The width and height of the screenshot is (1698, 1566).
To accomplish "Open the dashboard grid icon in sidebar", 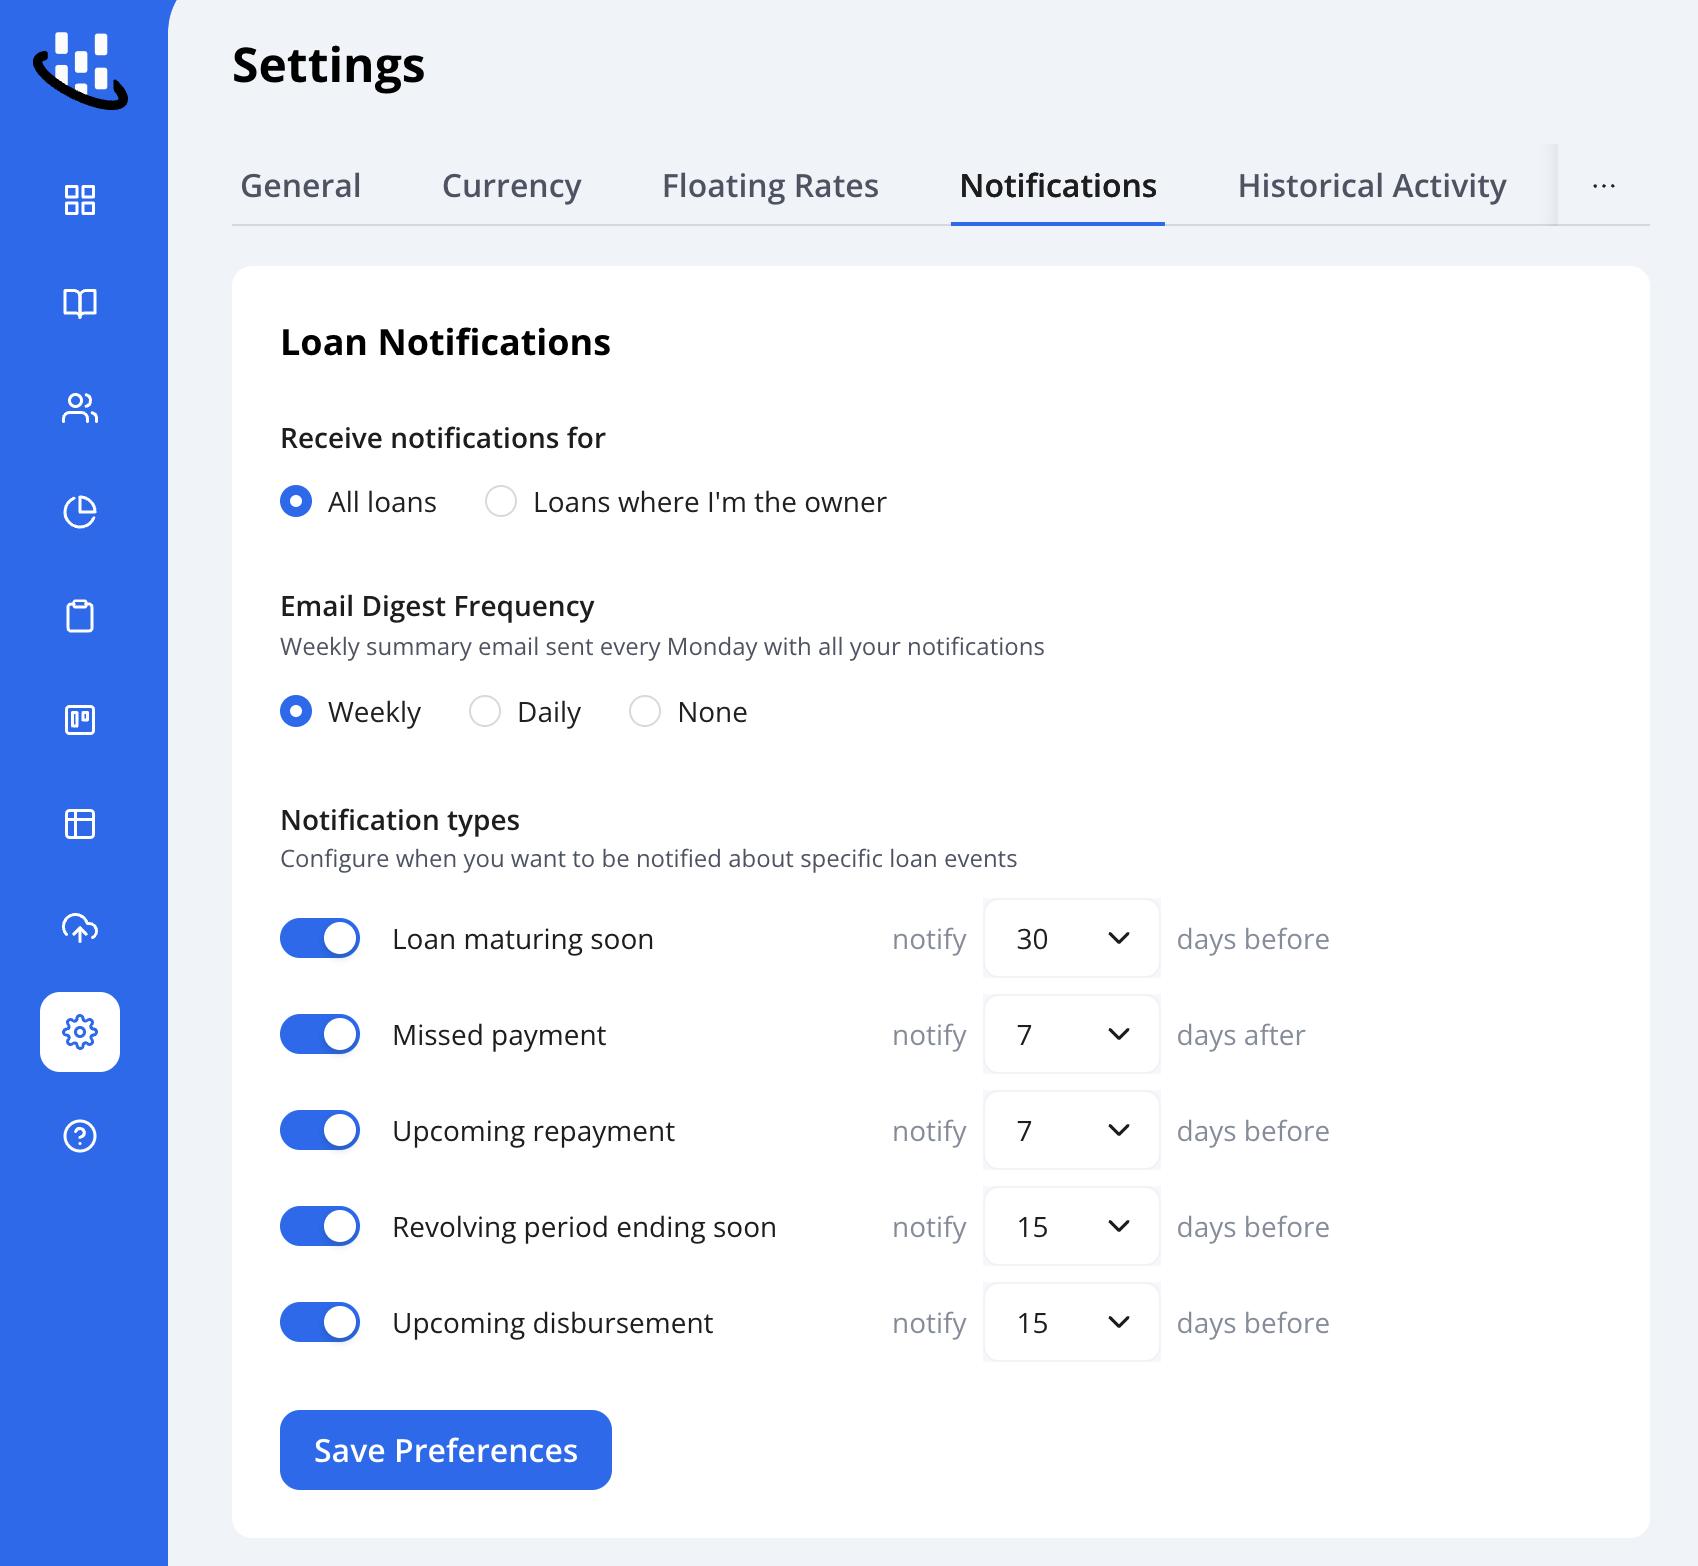I will click(x=80, y=200).
